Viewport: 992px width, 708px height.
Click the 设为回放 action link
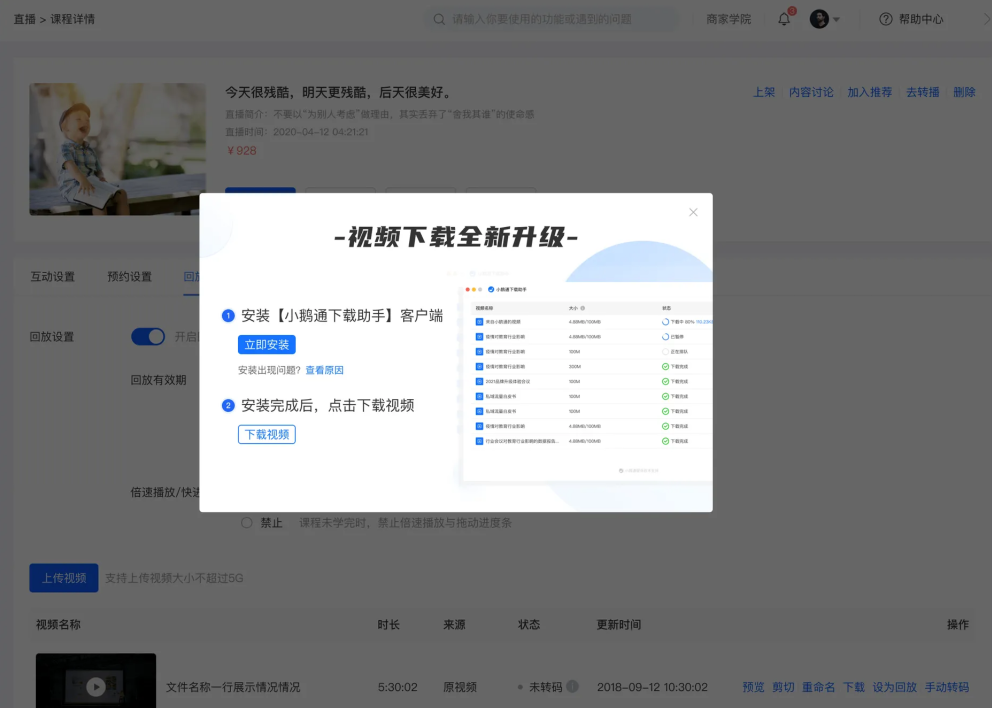894,687
